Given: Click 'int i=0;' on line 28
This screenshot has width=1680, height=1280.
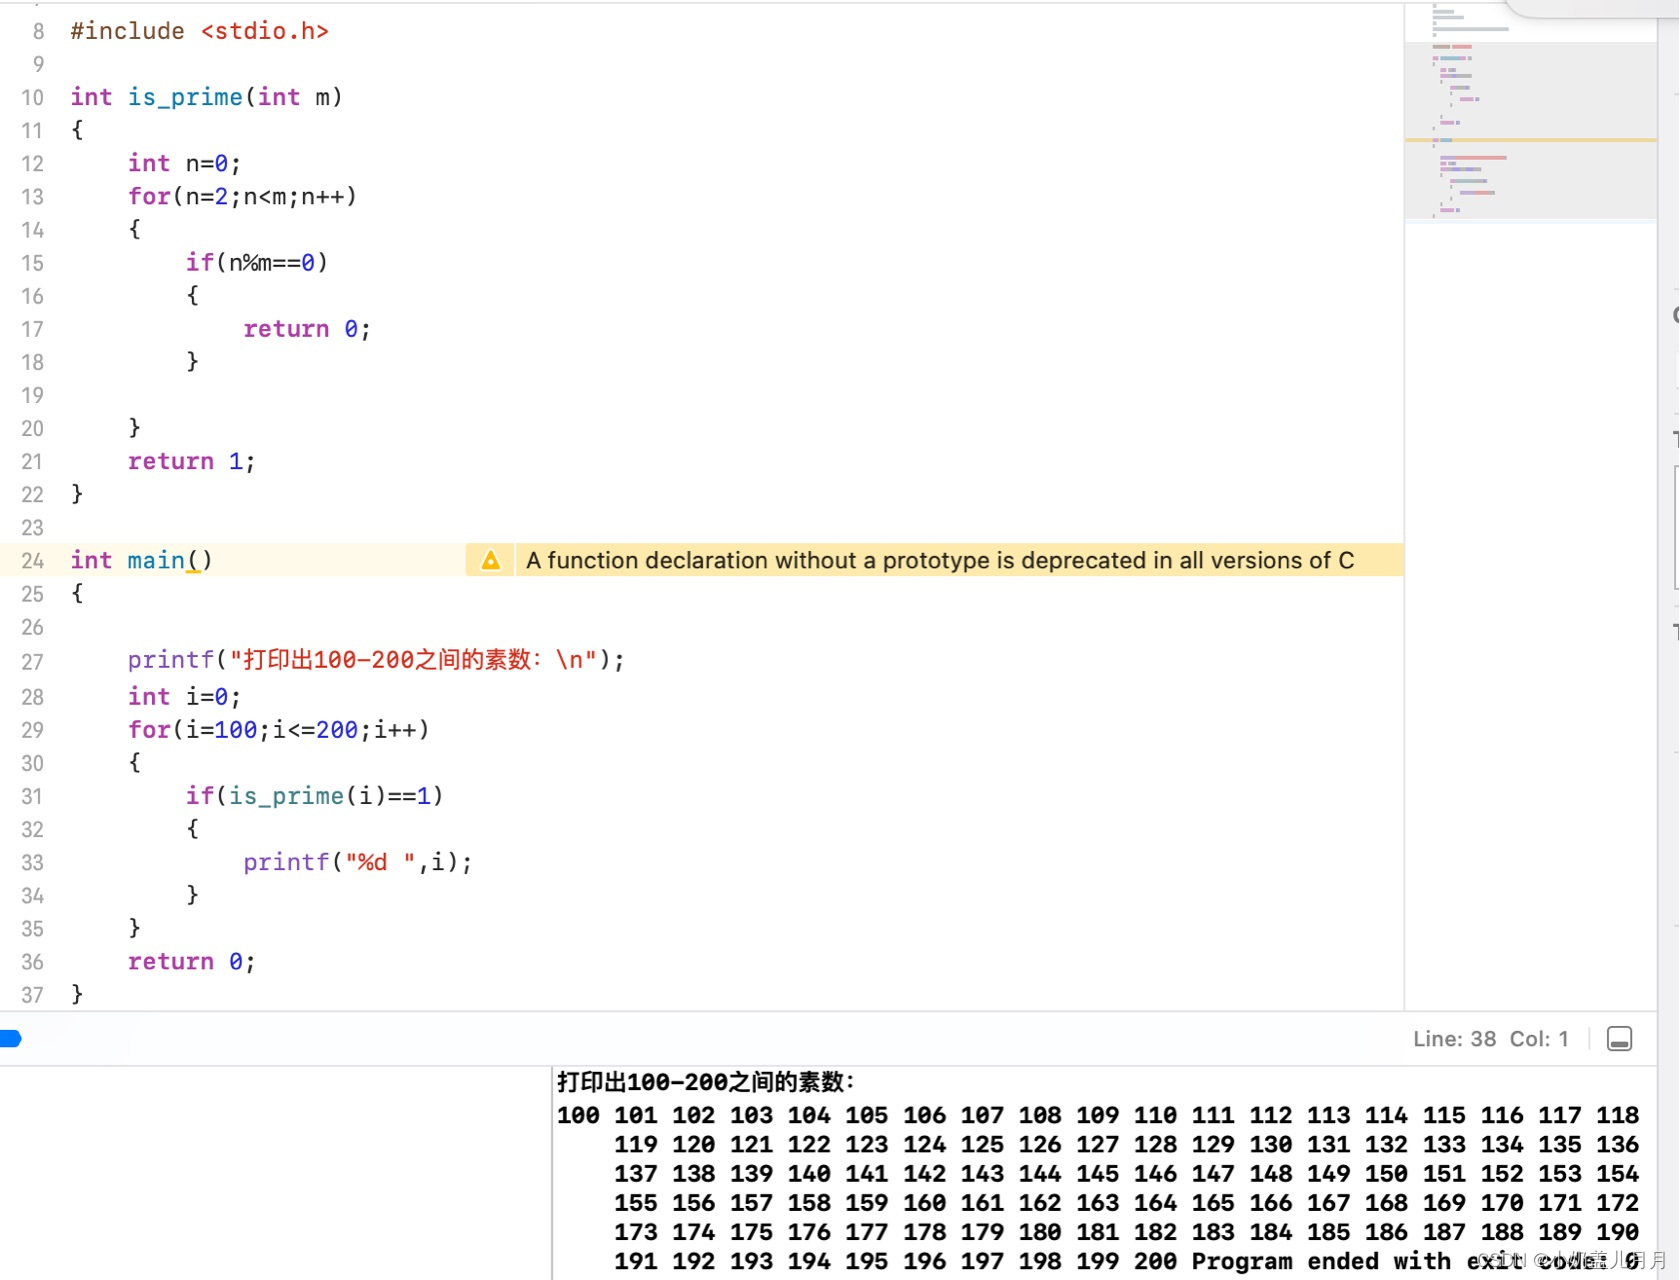Looking at the screenshot, I should click(x=184, y=696).
